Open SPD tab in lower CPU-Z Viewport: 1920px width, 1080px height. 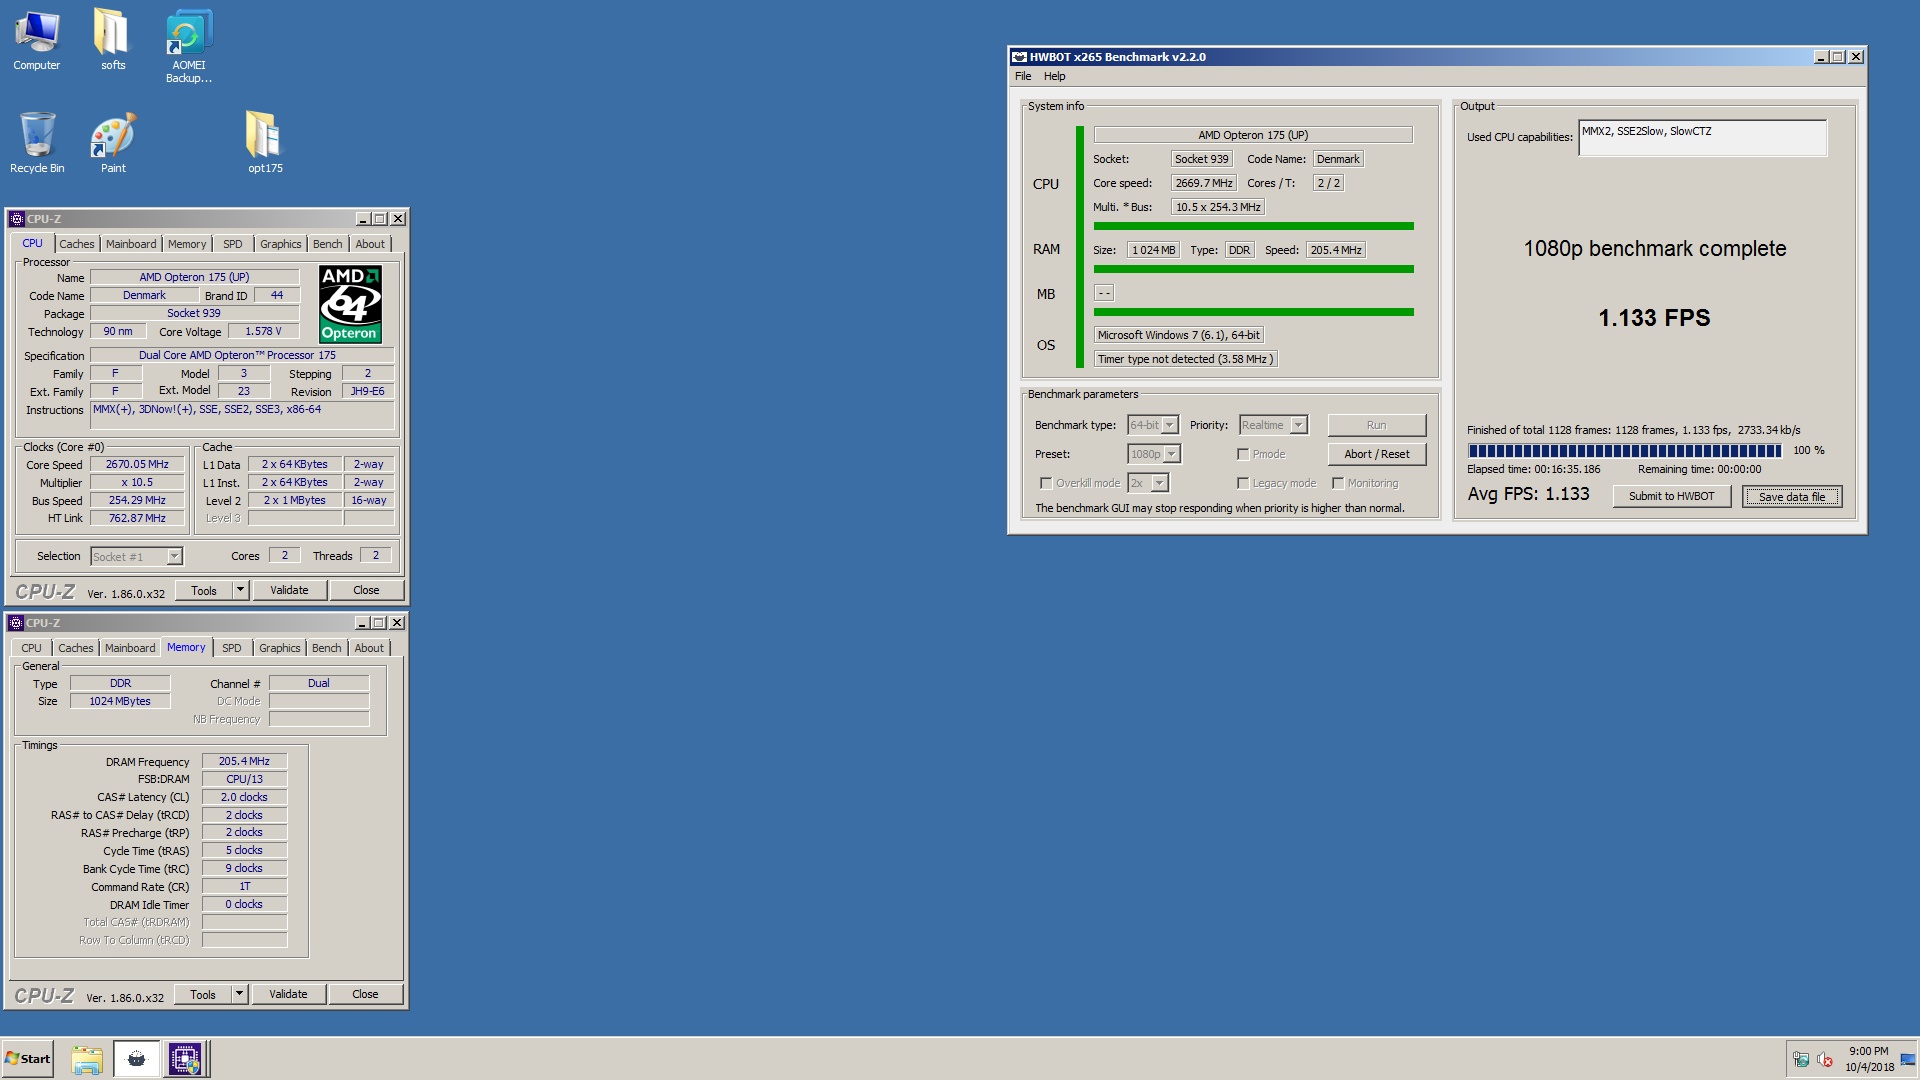232,648
